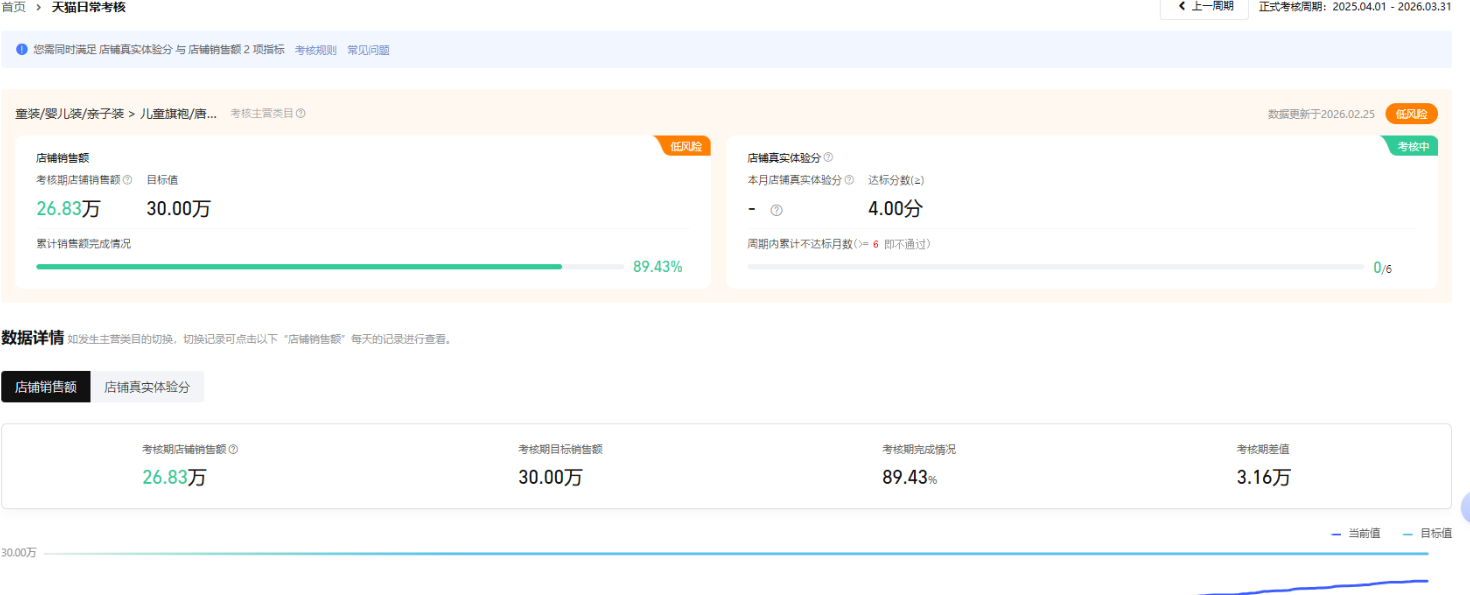
Task: Toggle 目标值 series in chart legend
Action: tap(1427, 534)
